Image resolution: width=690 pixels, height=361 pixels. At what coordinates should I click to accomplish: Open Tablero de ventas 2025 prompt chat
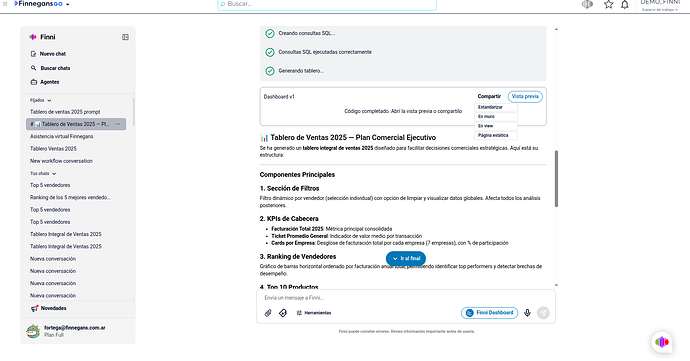point(65,112)
